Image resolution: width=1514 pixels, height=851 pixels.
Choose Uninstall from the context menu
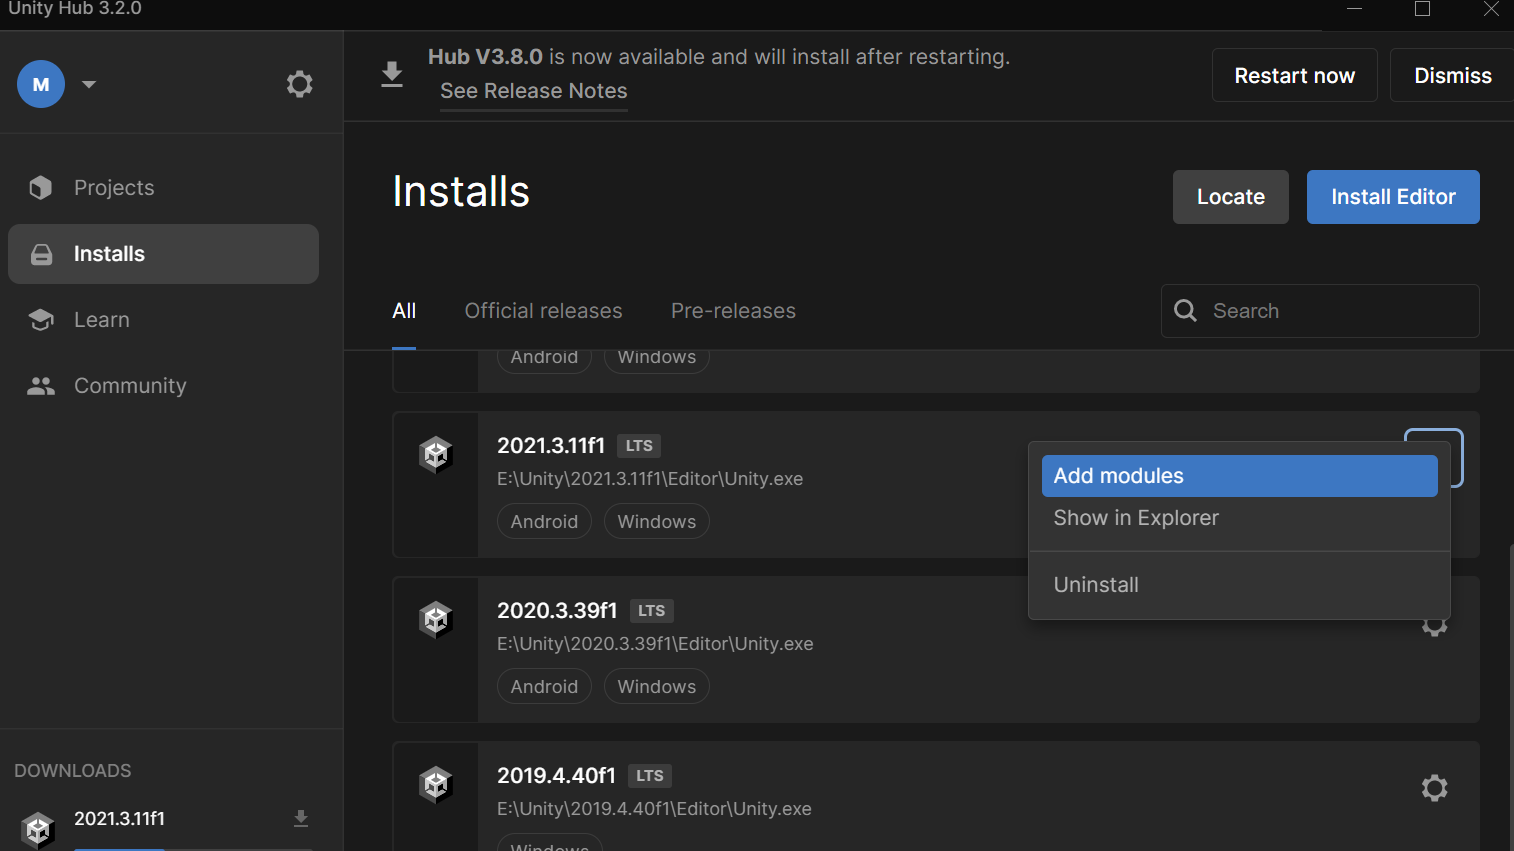pyautogui.click(x=1239, y=585)
